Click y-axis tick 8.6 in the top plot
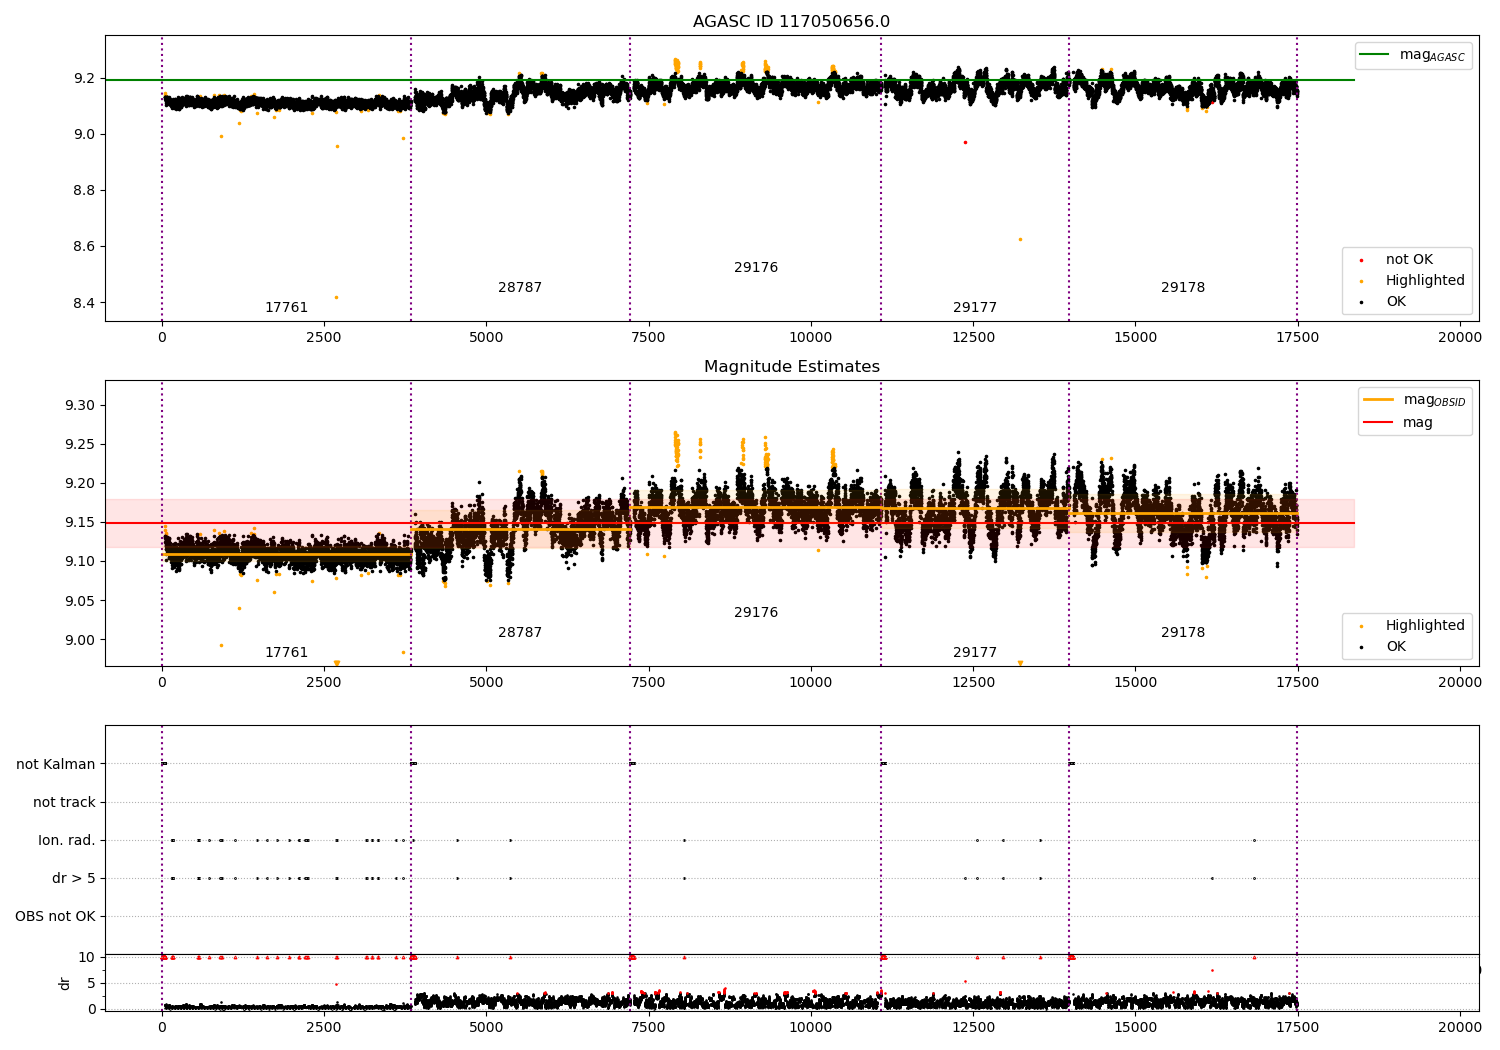Image resolution: width=1500 pixels, height=1050 pixels. [x=84, y=247]
